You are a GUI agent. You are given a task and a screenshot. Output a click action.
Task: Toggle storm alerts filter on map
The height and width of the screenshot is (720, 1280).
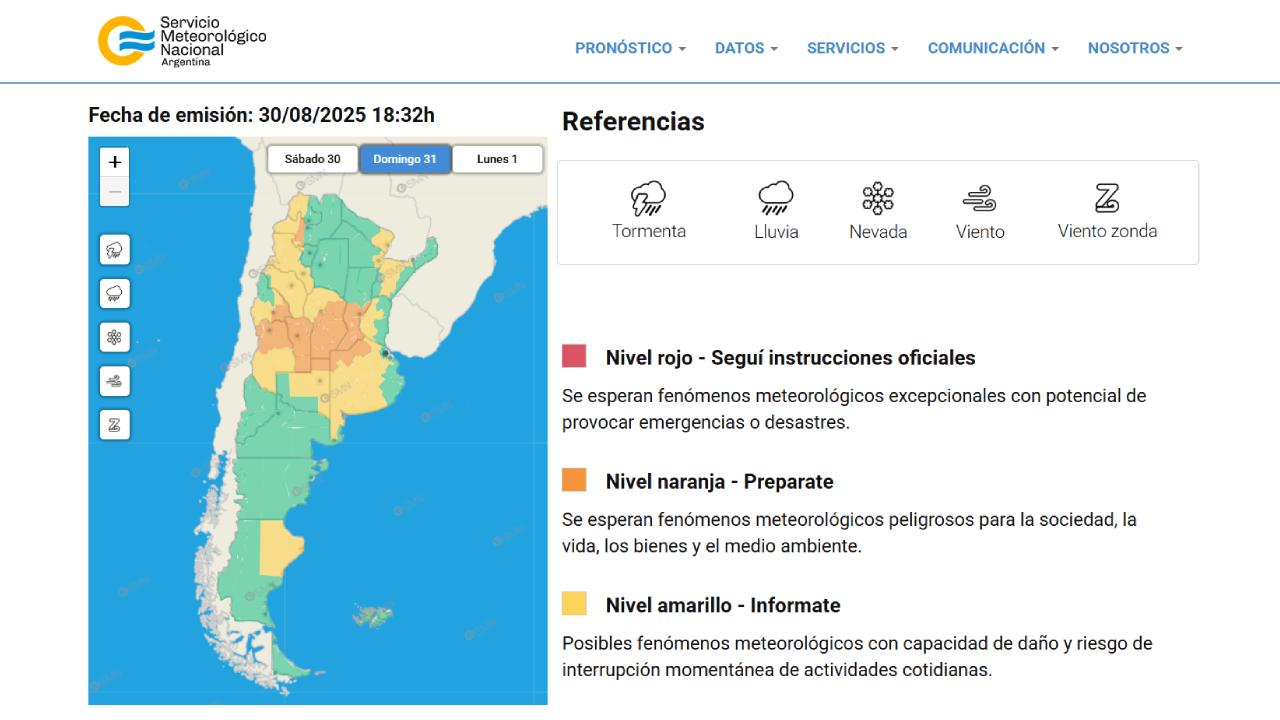[115, 250]
